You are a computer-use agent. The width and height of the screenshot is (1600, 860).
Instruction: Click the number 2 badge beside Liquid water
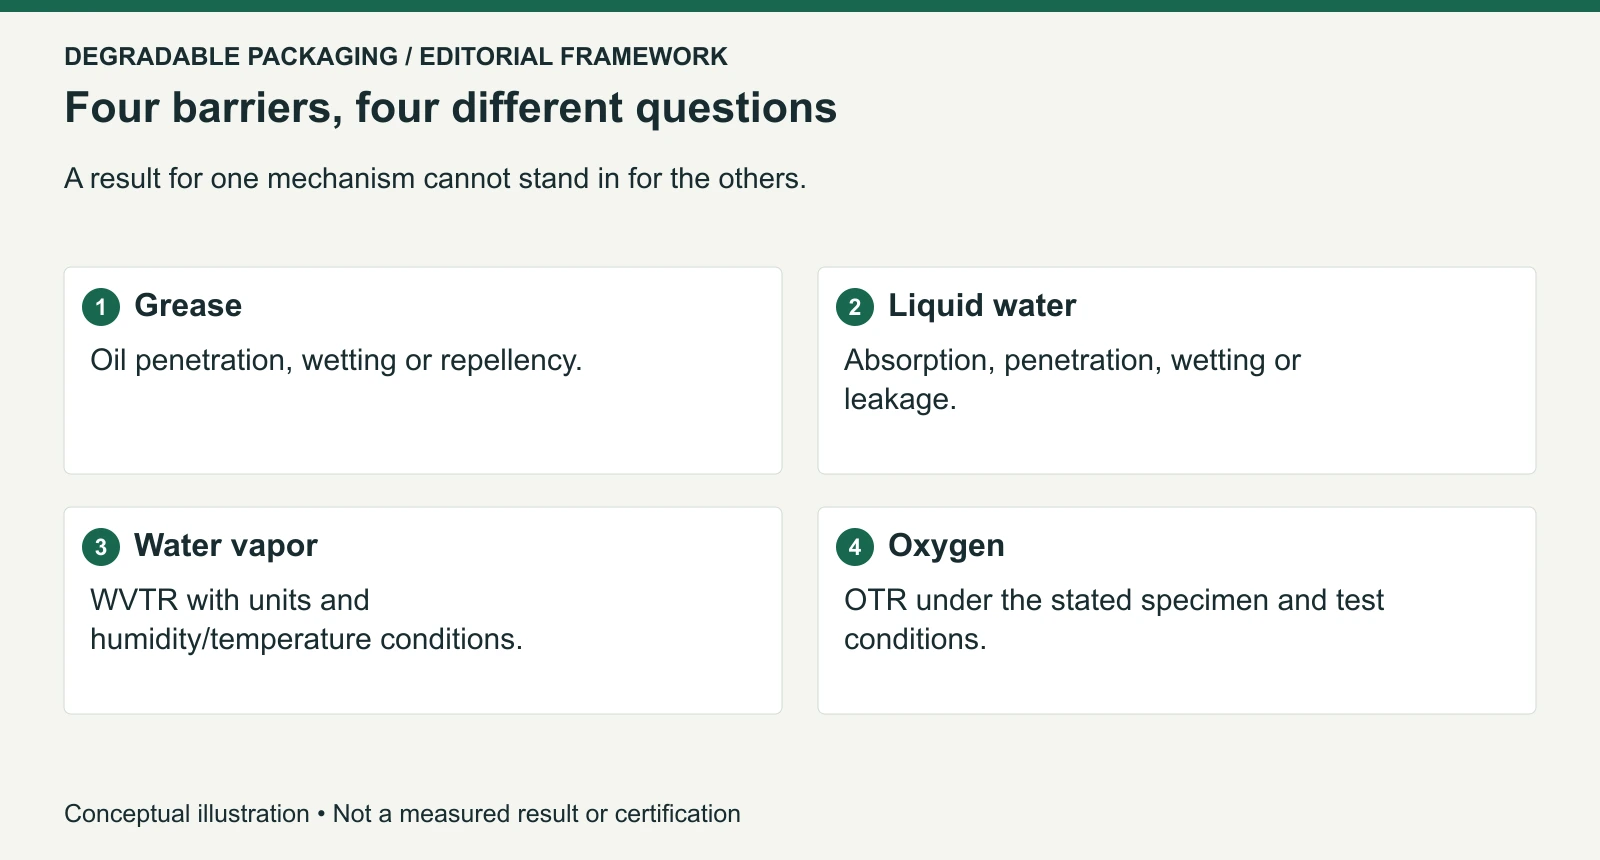point(855,307)
